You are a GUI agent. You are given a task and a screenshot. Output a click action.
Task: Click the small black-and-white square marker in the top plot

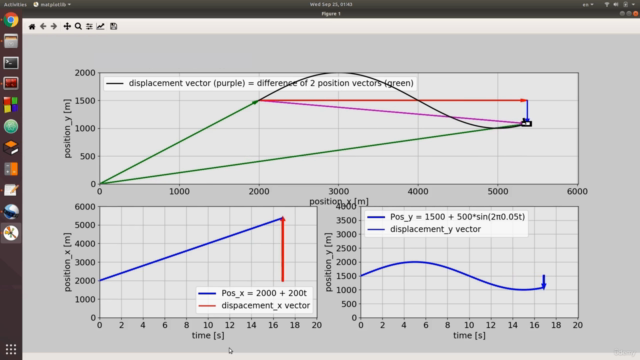pos(527,123)
